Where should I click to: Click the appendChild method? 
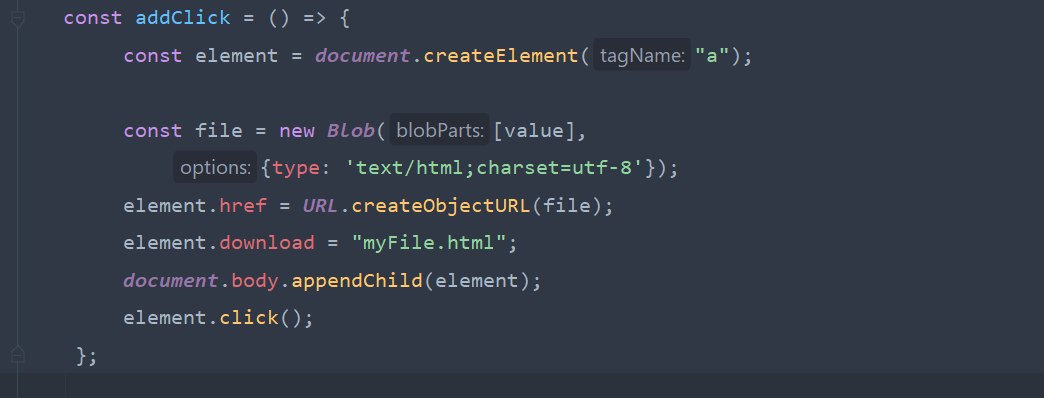358,280
